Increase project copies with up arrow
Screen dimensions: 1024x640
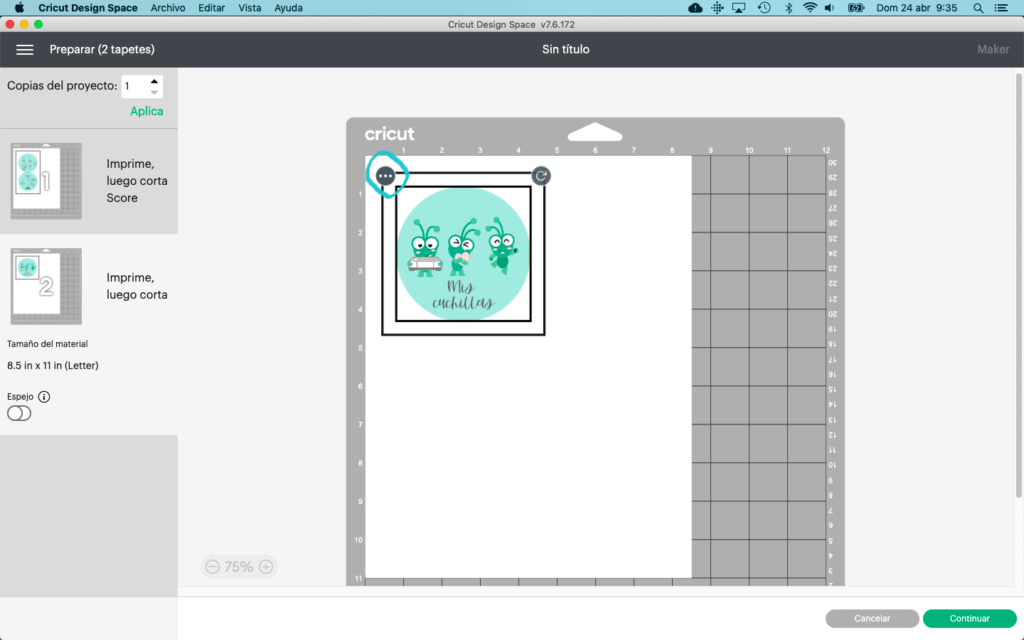[x=154, y=82]
